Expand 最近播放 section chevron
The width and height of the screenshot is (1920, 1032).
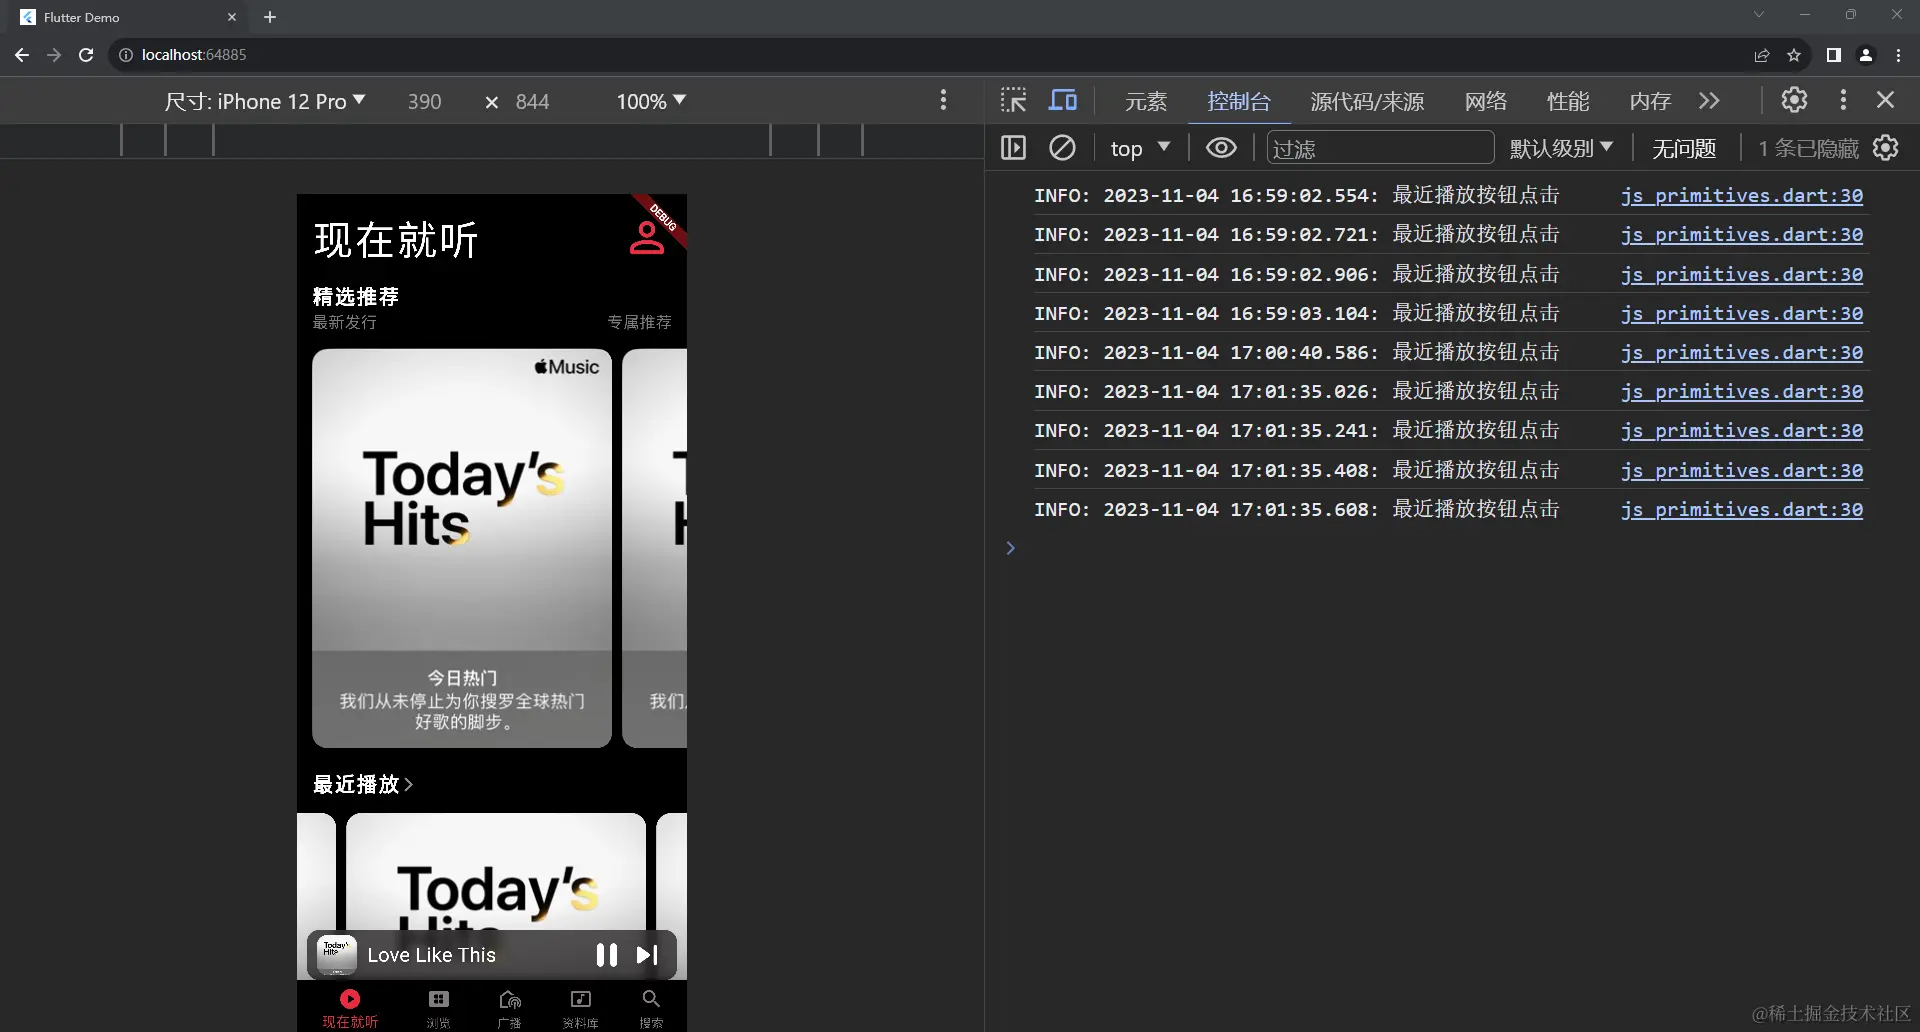tap(408, 785)
